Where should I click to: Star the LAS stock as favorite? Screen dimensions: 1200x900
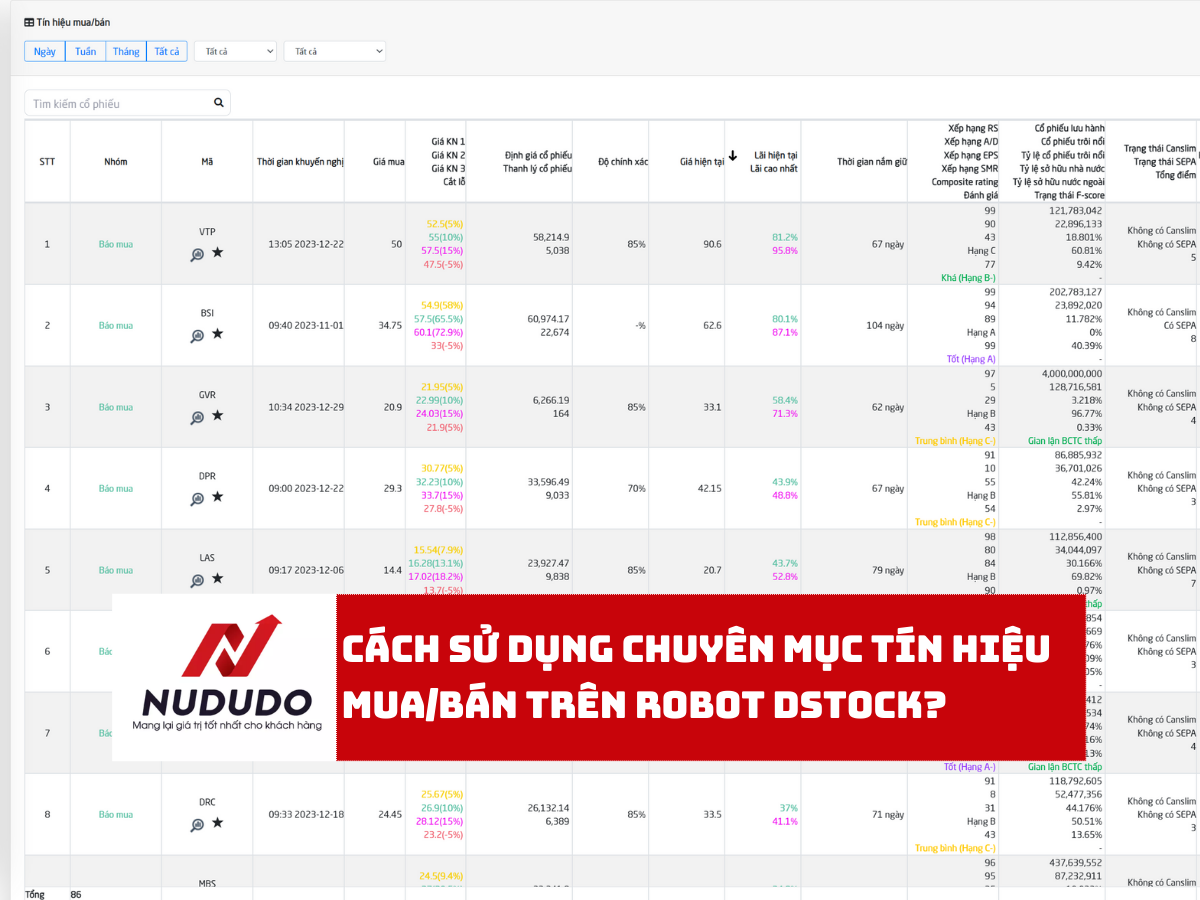click(217, 579)
